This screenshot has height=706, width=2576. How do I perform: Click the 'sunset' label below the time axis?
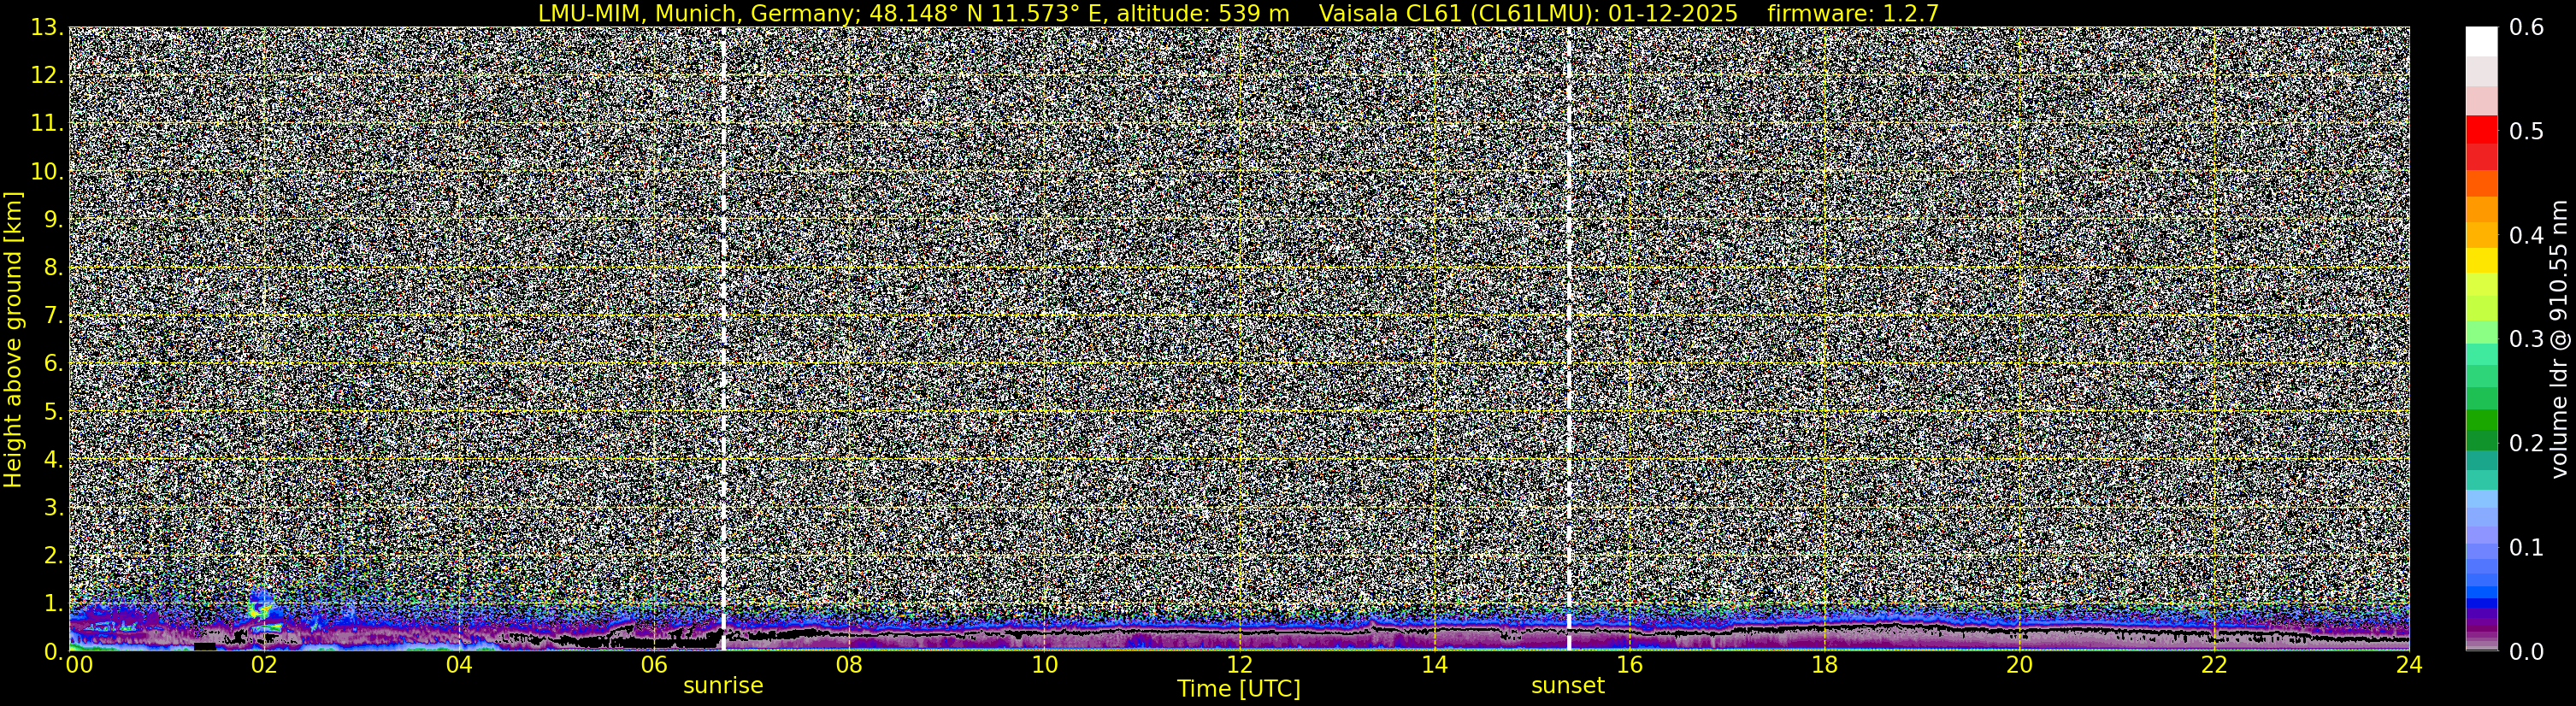point(1567,686)
